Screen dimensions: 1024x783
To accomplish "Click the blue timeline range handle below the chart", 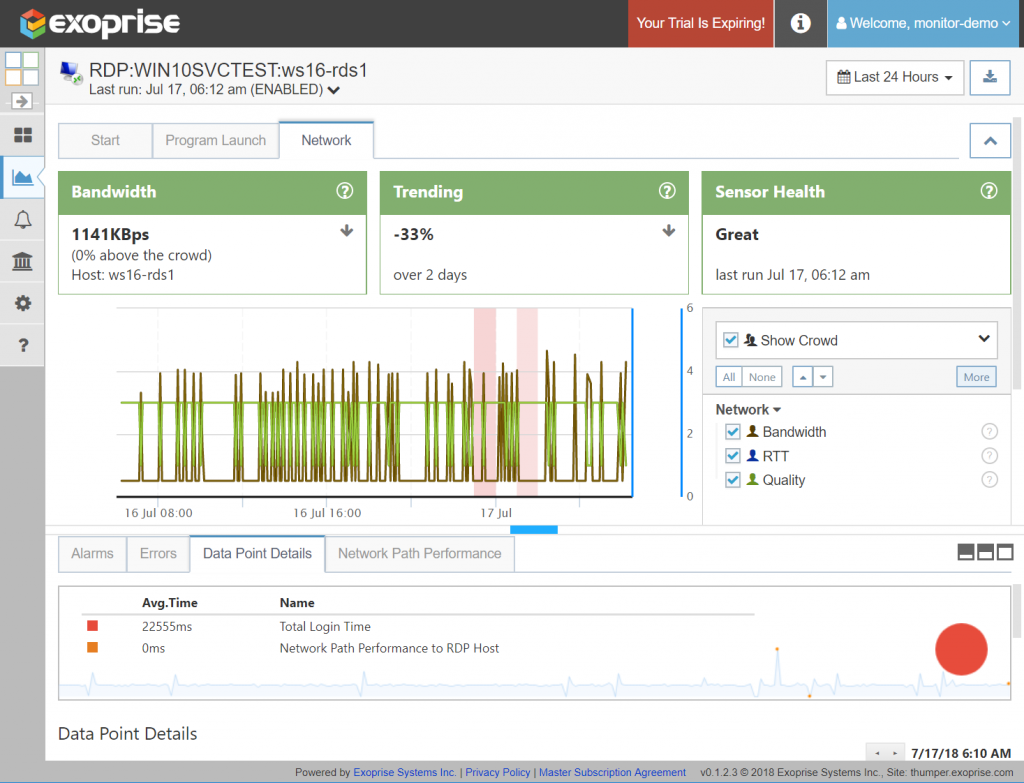I will (534, 530).
